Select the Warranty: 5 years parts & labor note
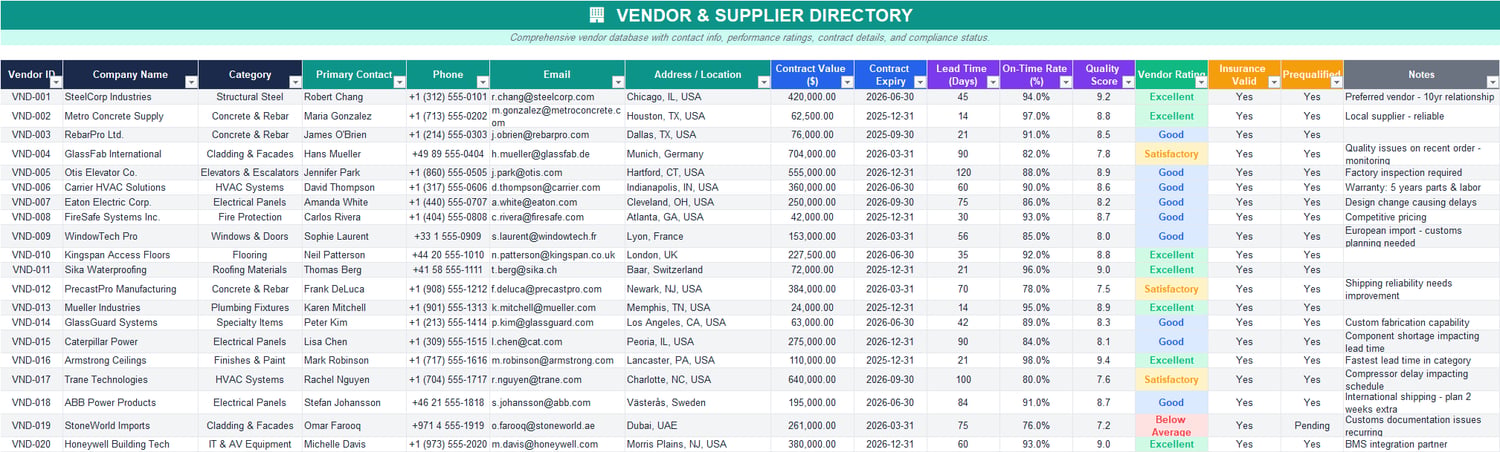This screenshot has width=1500, height=452. (x=1422, y=187)
